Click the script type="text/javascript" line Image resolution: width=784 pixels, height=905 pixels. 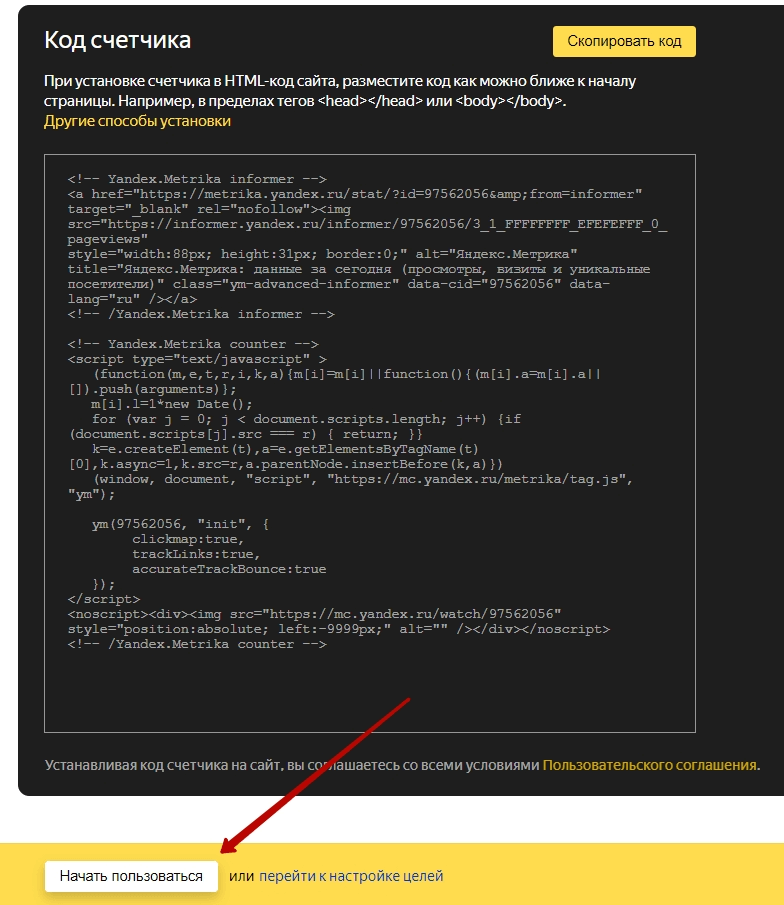197,359
